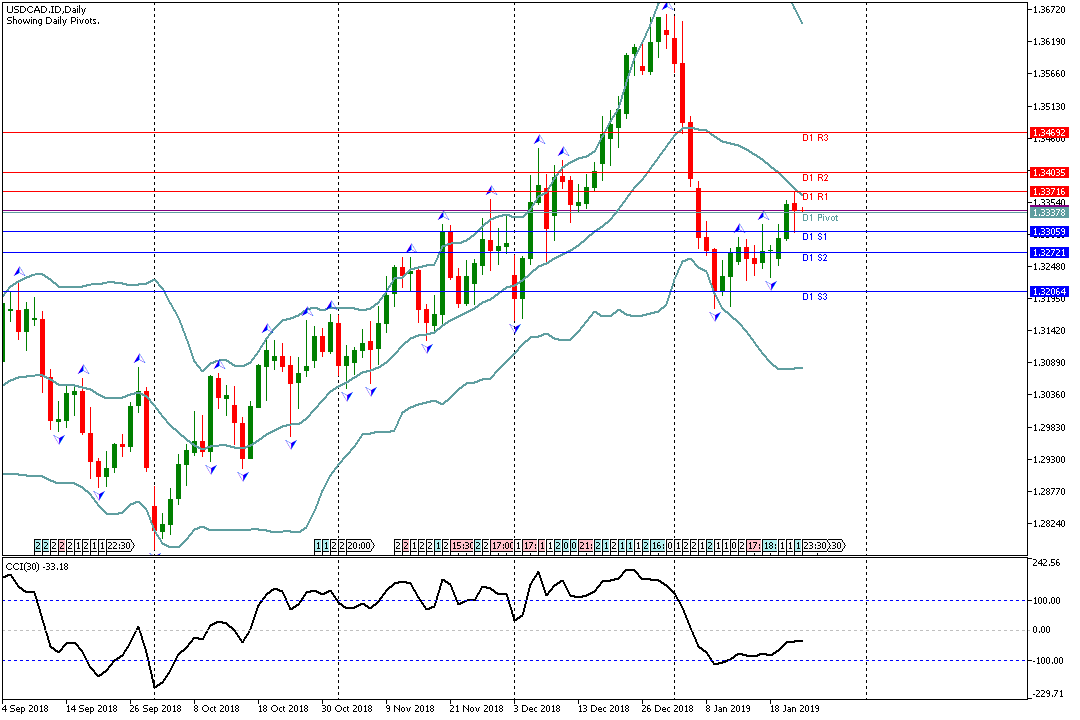Click the 242.56 CCI scale value

tap(1047, 563)
